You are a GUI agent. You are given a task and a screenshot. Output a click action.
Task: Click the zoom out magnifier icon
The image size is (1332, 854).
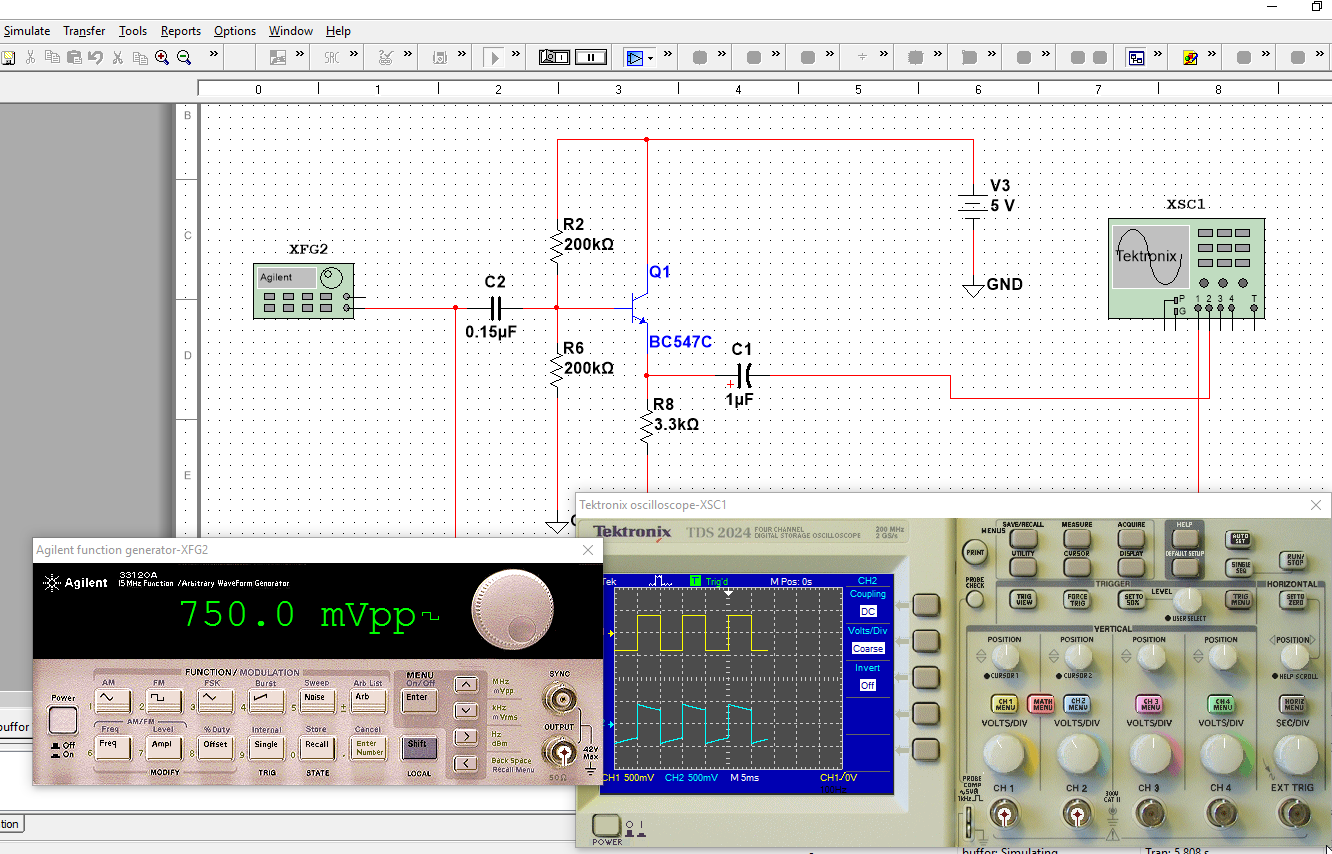point(184,58)
